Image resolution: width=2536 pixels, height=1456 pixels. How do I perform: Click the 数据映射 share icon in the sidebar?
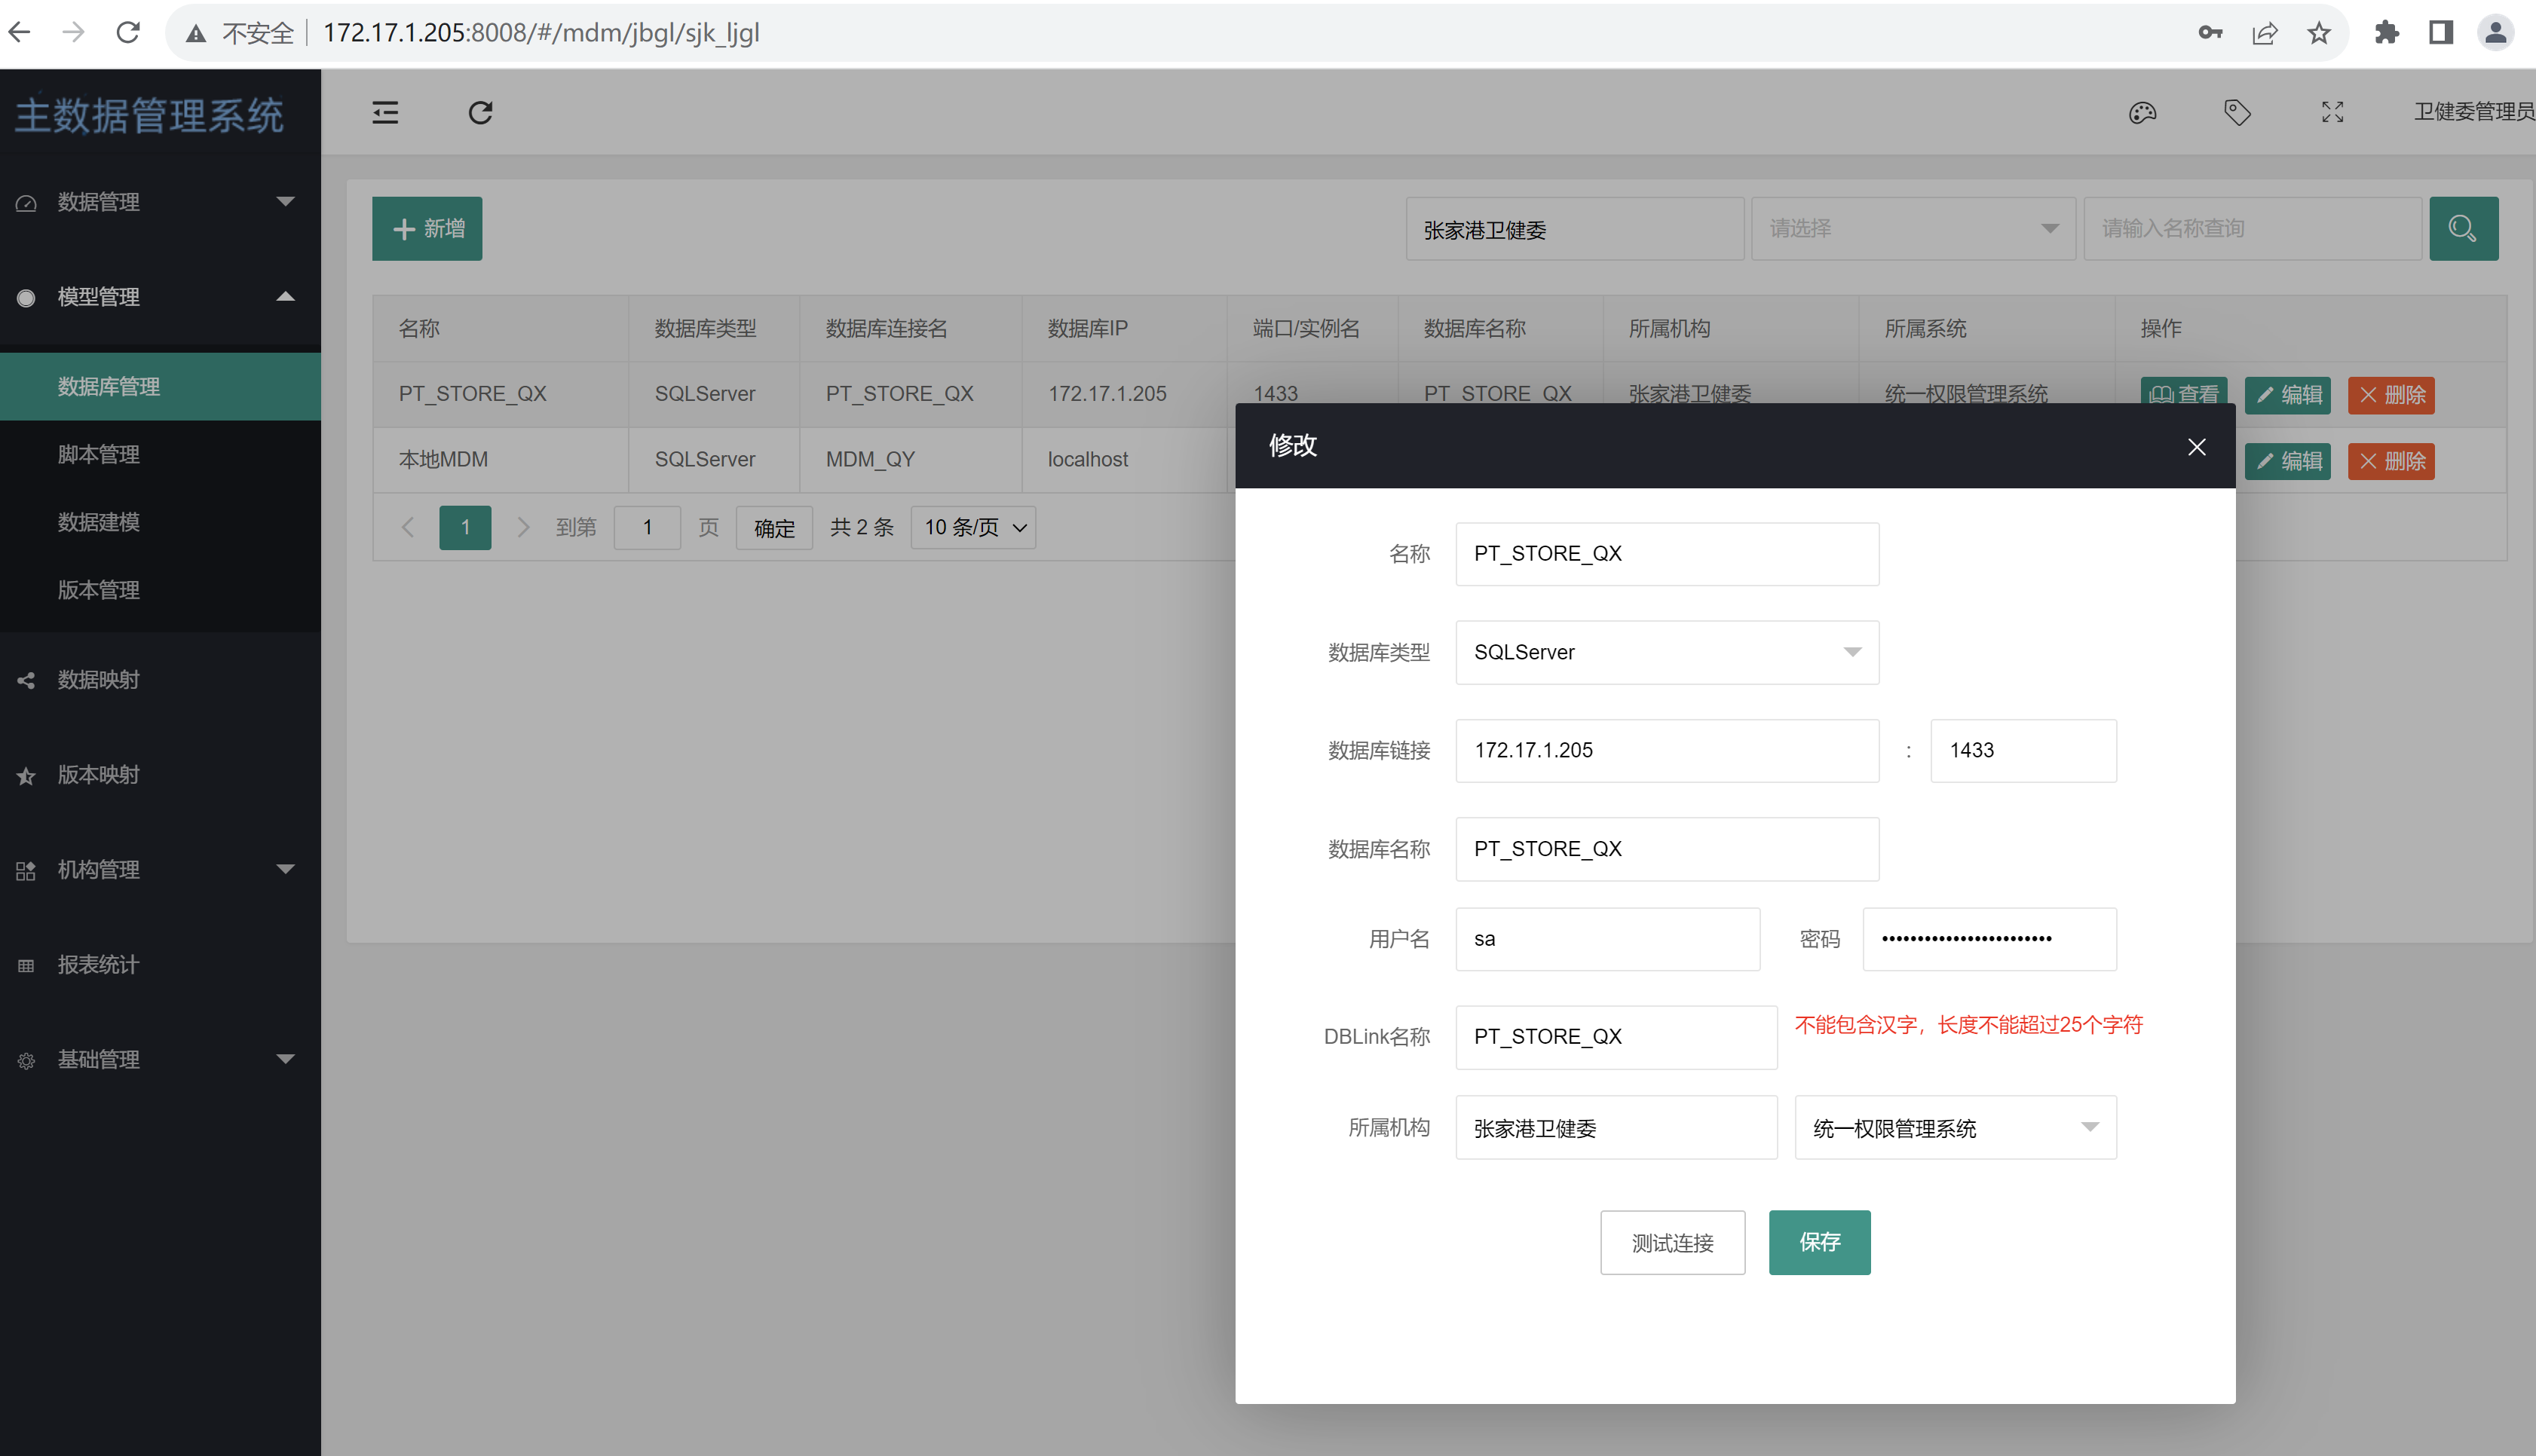click(x=26, y=681)
